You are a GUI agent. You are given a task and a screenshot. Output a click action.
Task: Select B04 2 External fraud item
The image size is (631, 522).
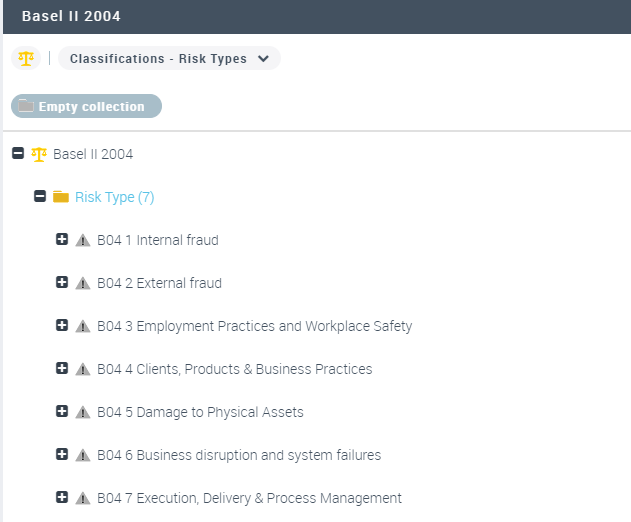tap(159, 283)
